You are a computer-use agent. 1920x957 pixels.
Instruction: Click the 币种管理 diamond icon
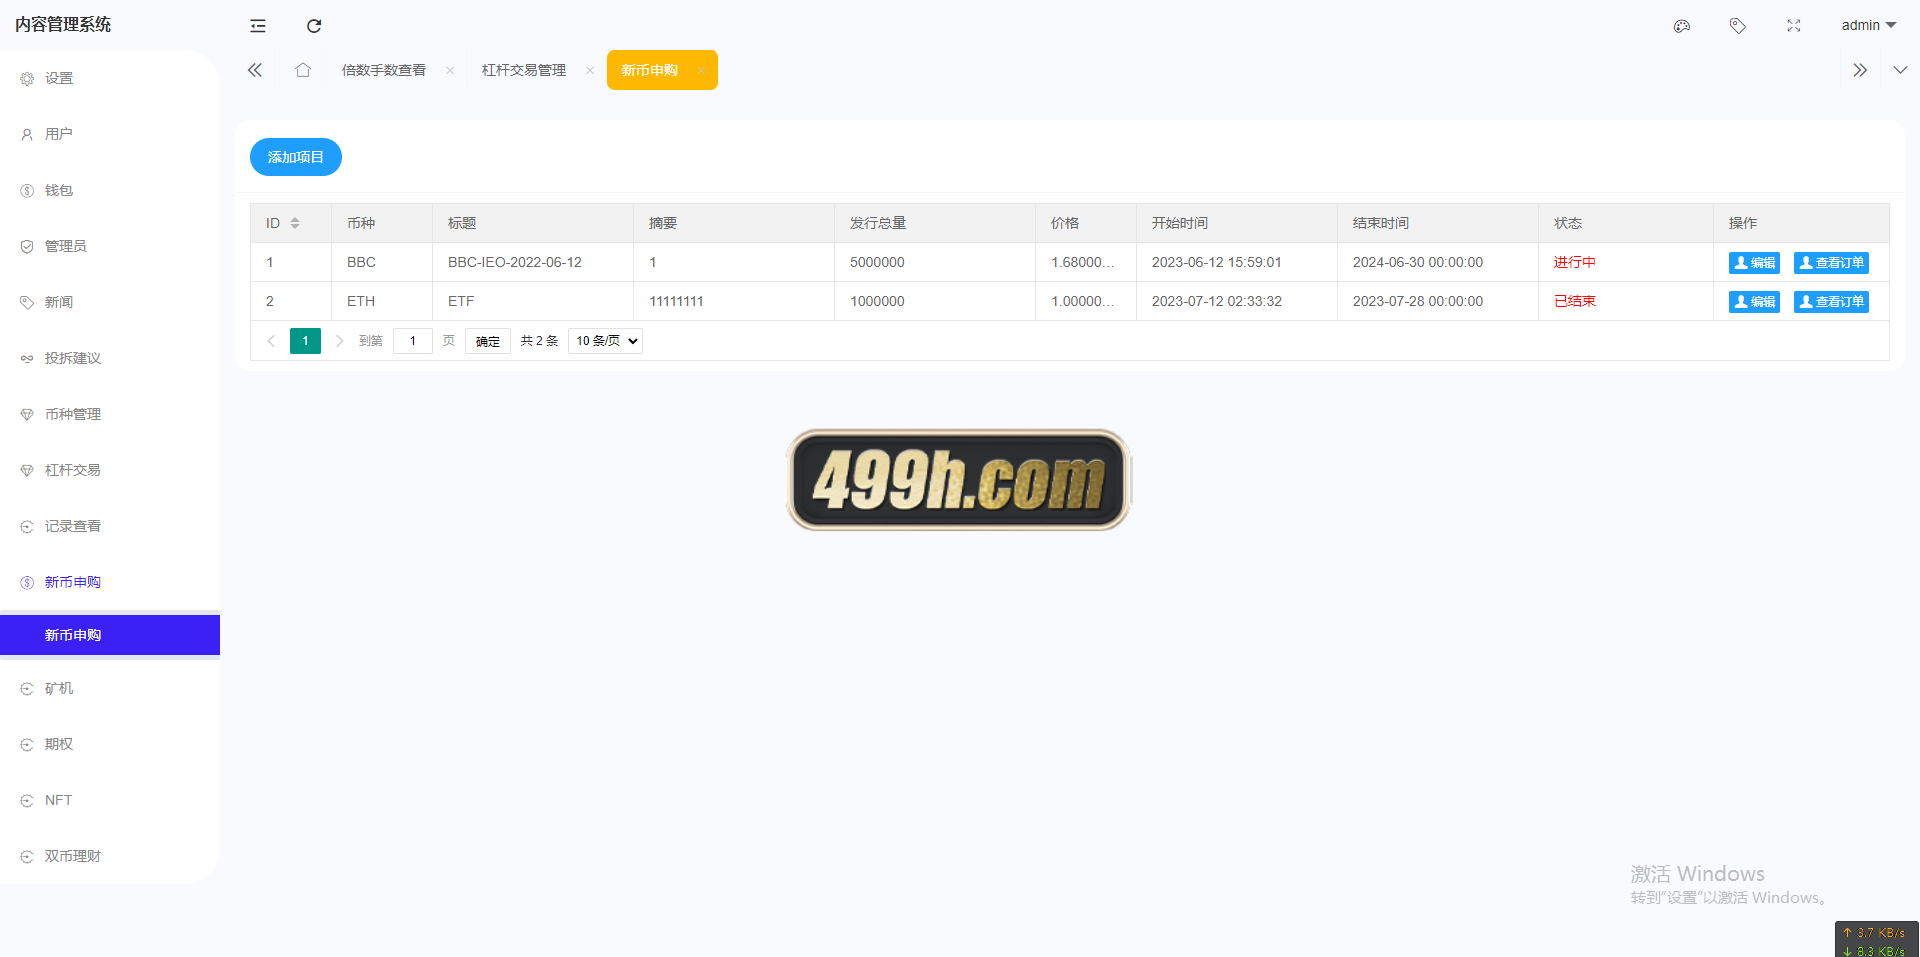(27, 414)
